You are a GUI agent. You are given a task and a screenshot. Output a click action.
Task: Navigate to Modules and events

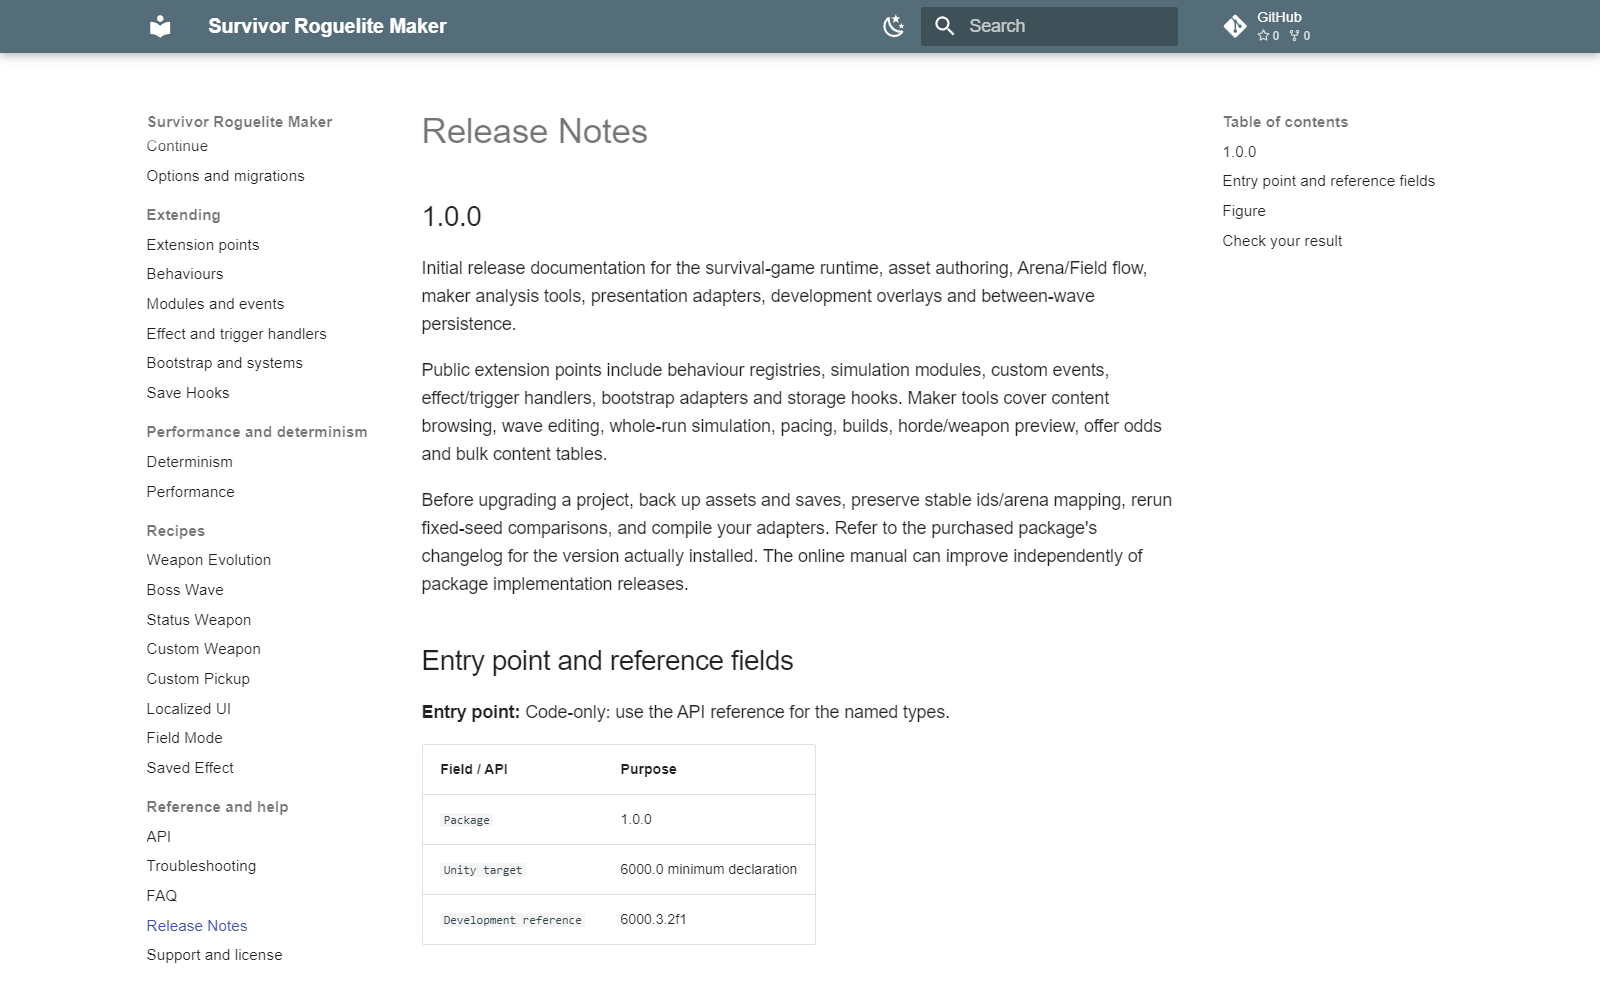point(215,304)
